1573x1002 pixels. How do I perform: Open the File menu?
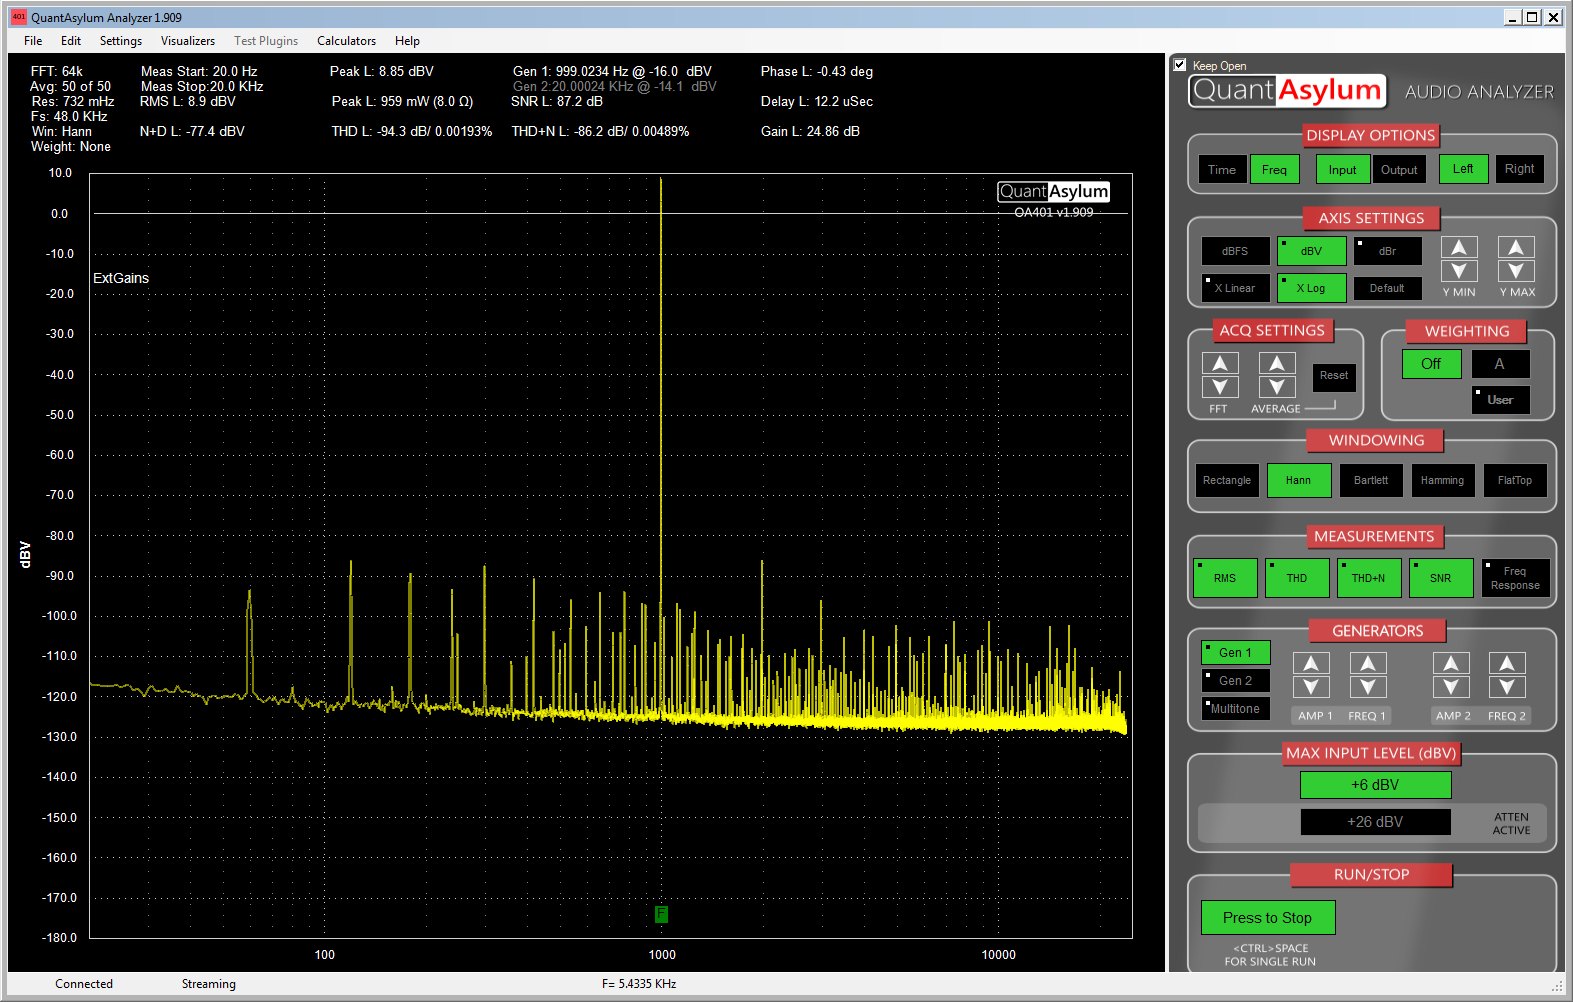33,41
